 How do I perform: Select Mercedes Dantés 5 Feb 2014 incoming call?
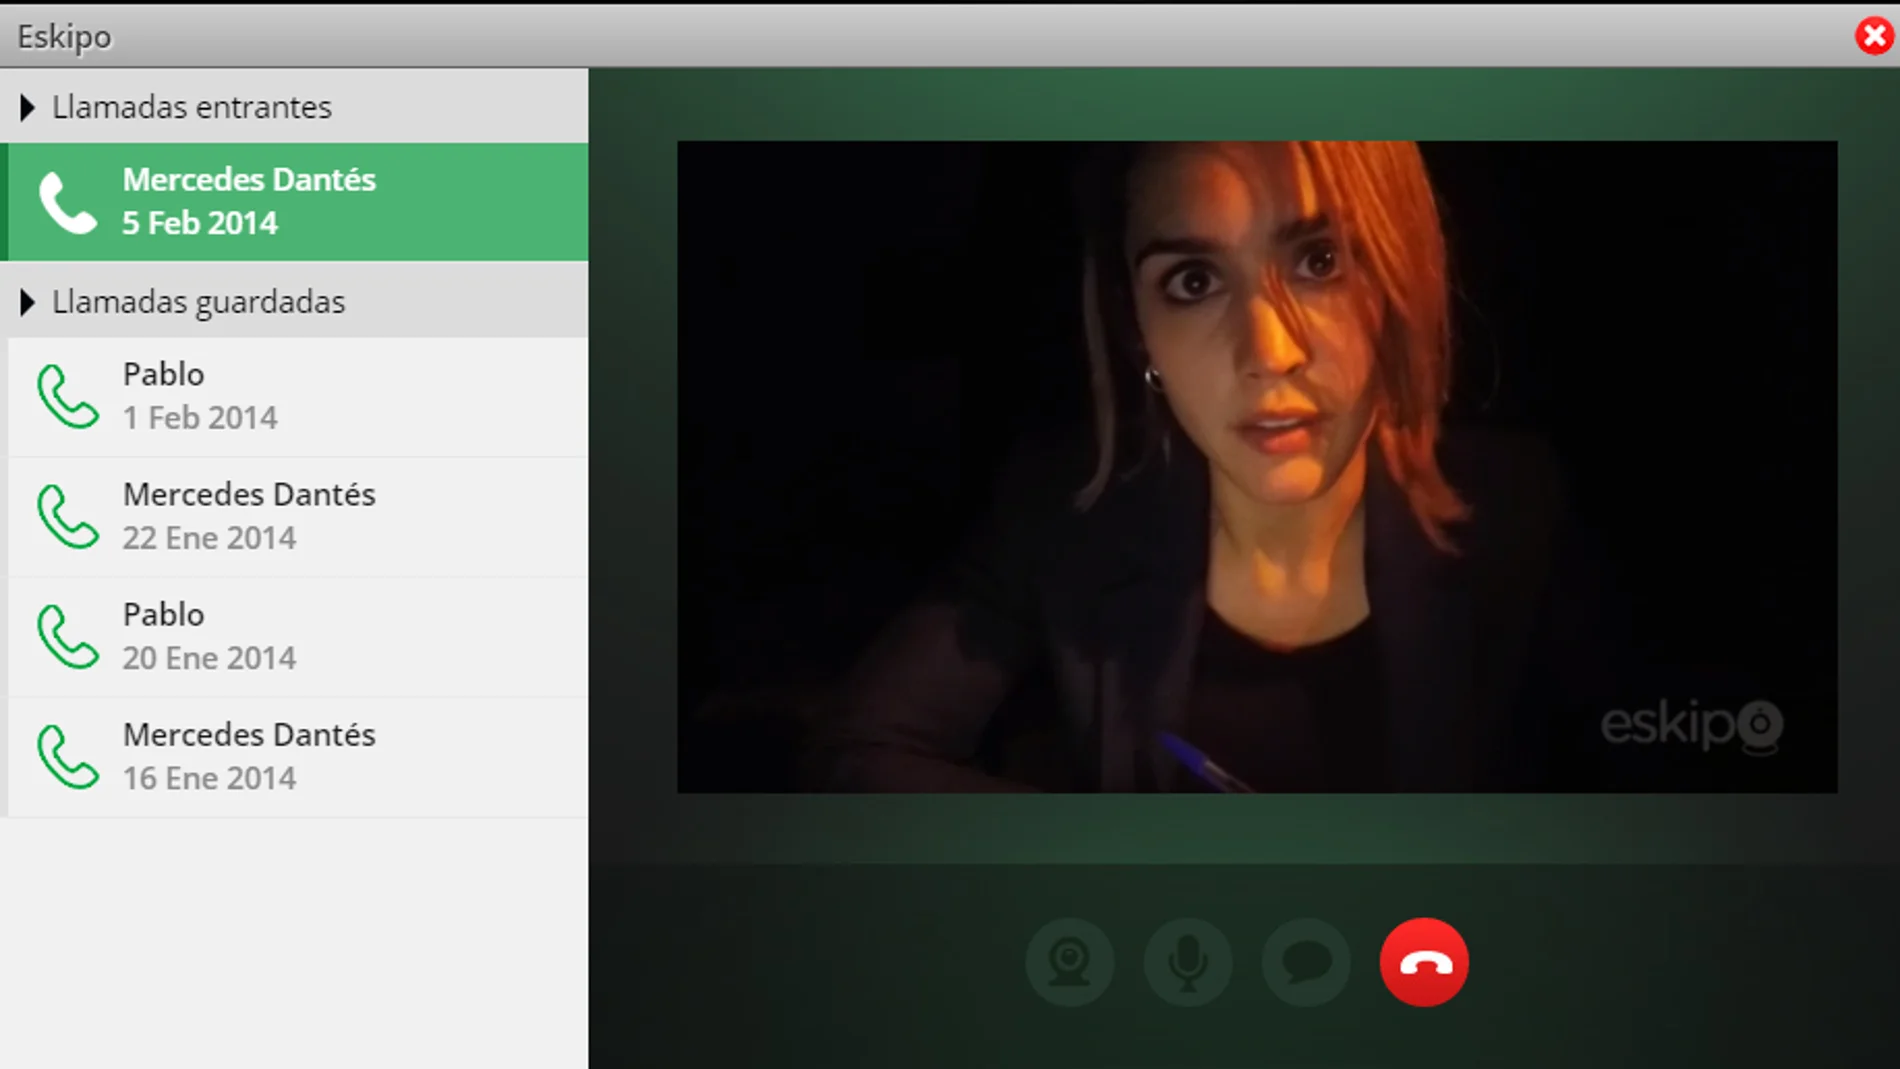click(x=294, y=201)
